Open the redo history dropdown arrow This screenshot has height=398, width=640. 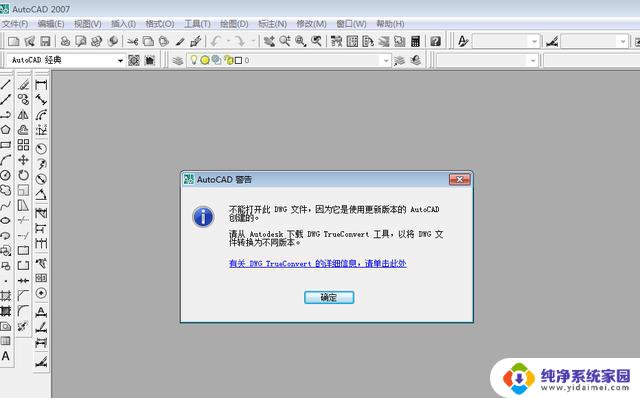click(253, 41)
